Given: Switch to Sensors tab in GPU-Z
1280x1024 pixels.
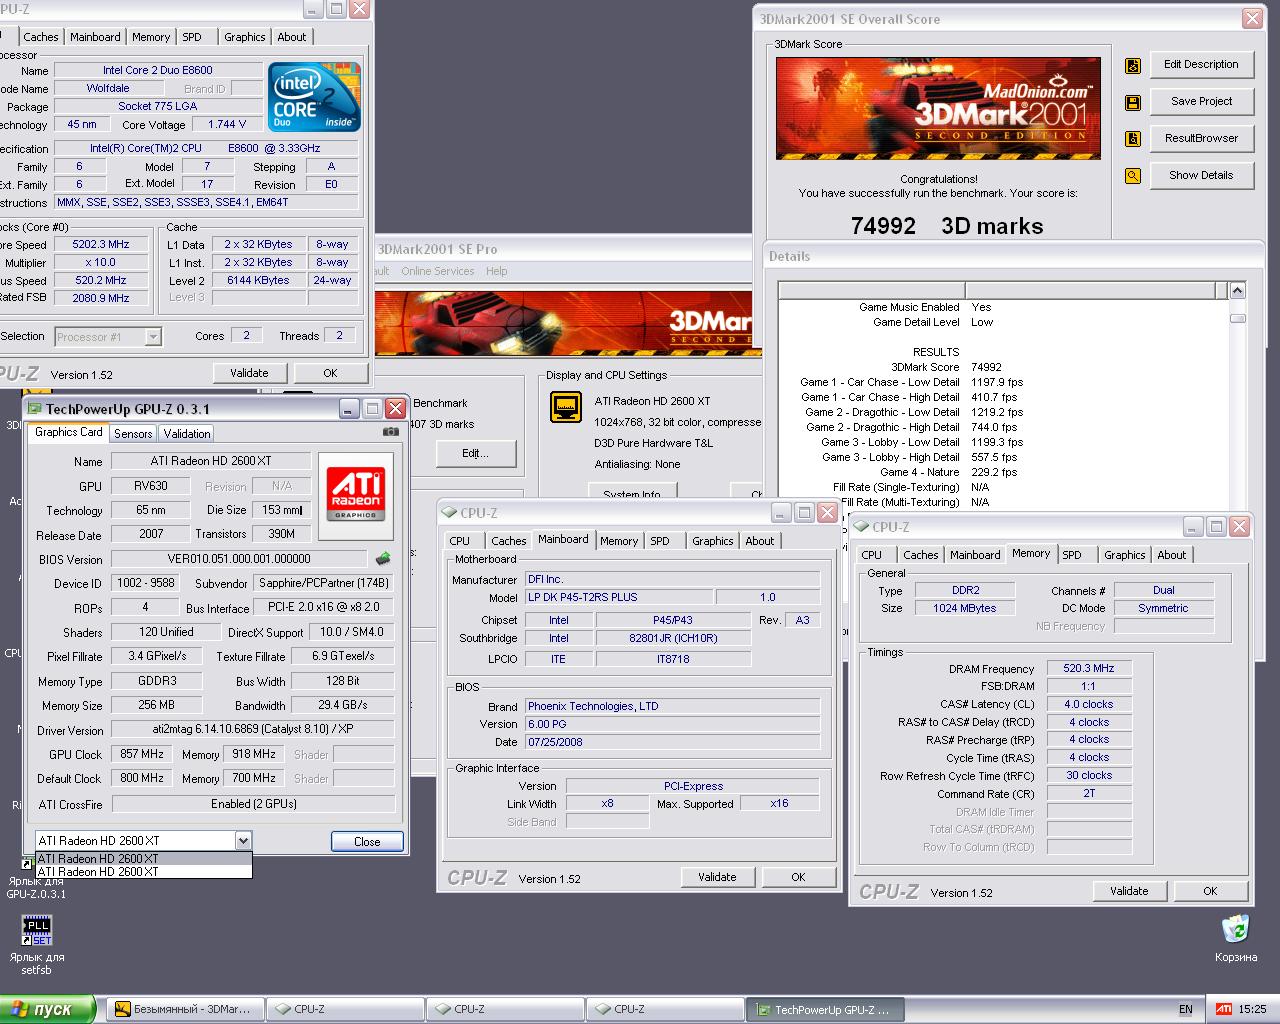Looking at the screenshot, I should 133,434.
